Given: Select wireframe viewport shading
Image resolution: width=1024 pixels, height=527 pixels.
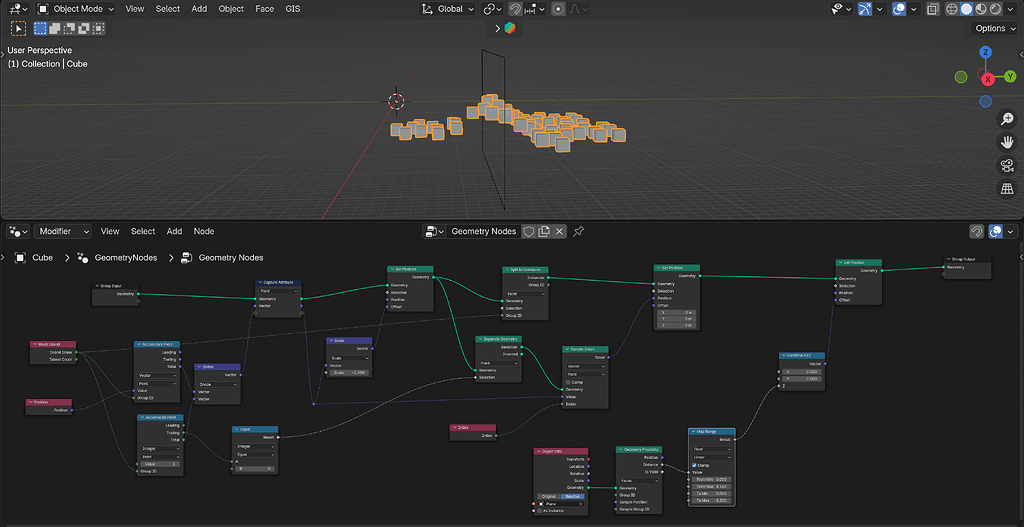Looking at the screenshot, I should pos(952,9).
